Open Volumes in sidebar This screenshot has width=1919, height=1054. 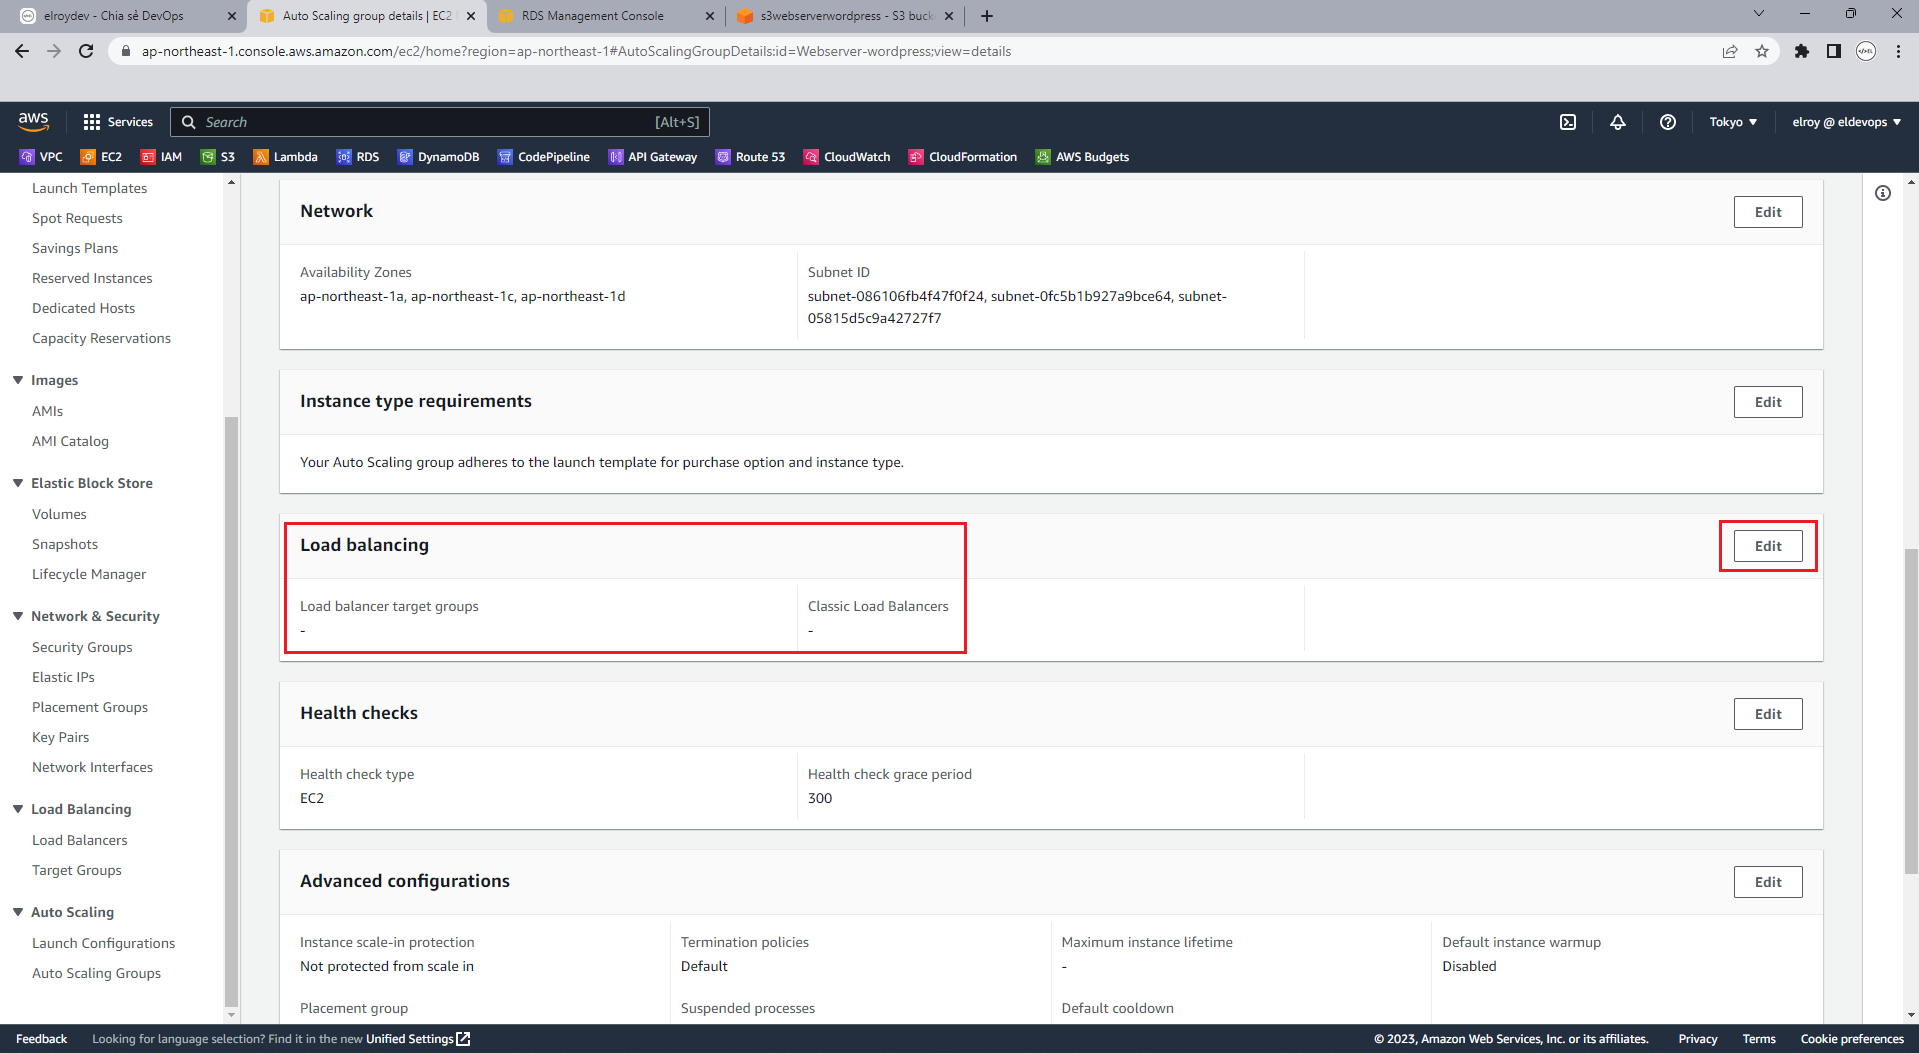59,514
